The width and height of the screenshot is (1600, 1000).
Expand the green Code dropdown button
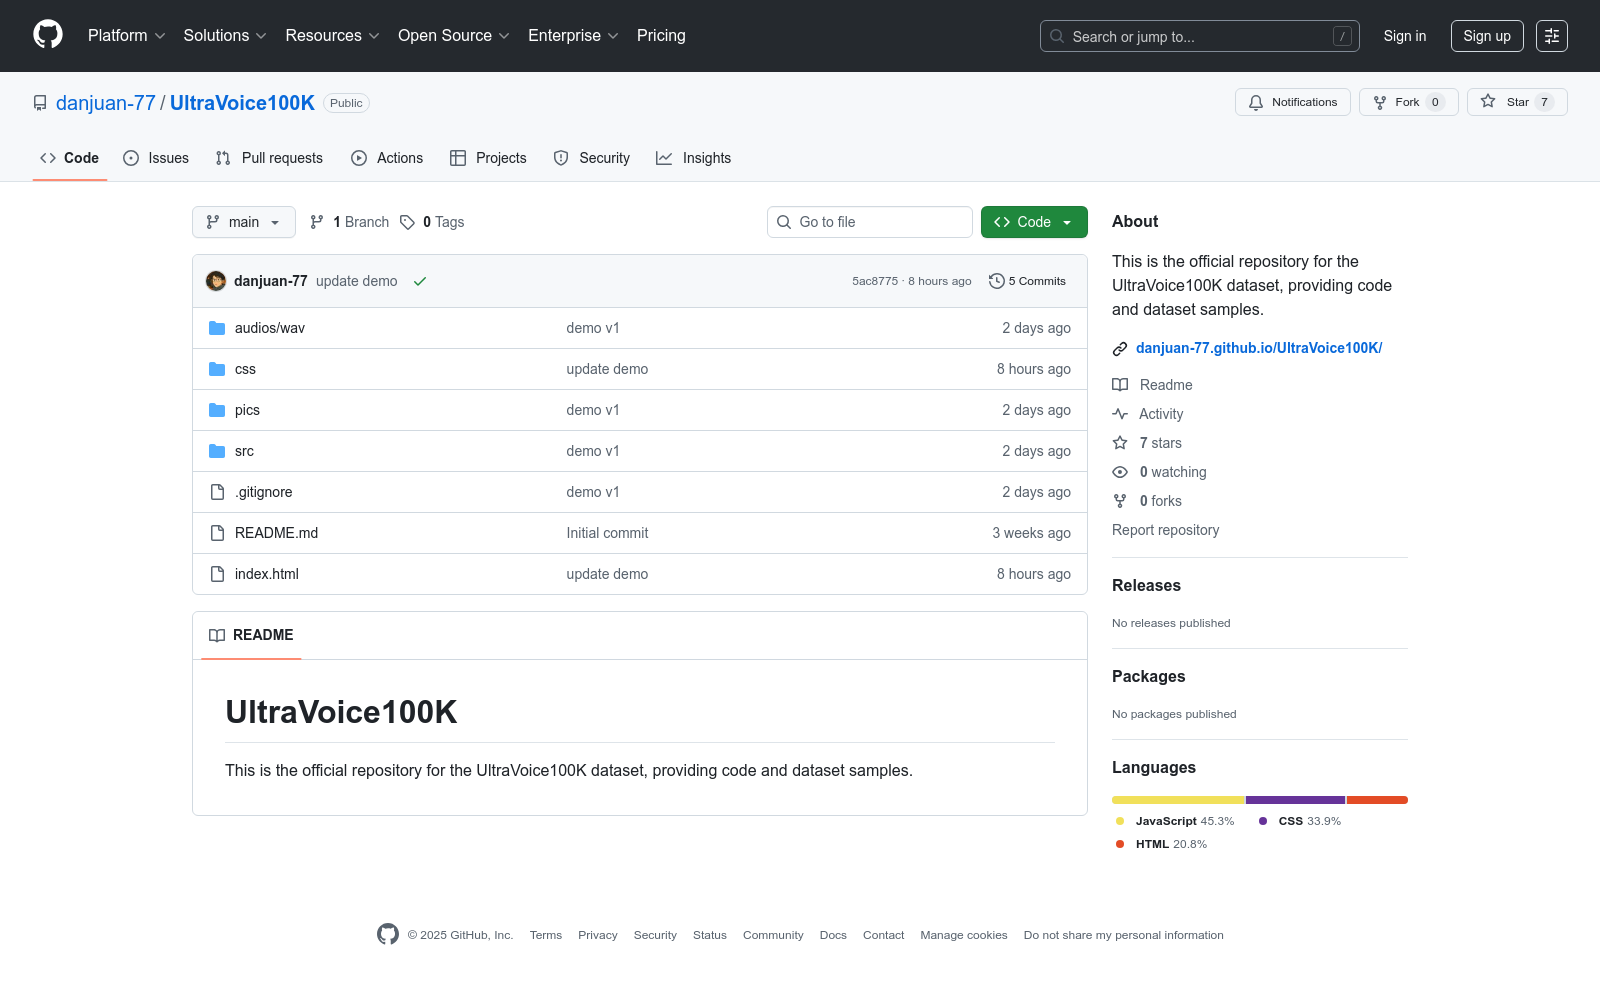point(1034,222)
